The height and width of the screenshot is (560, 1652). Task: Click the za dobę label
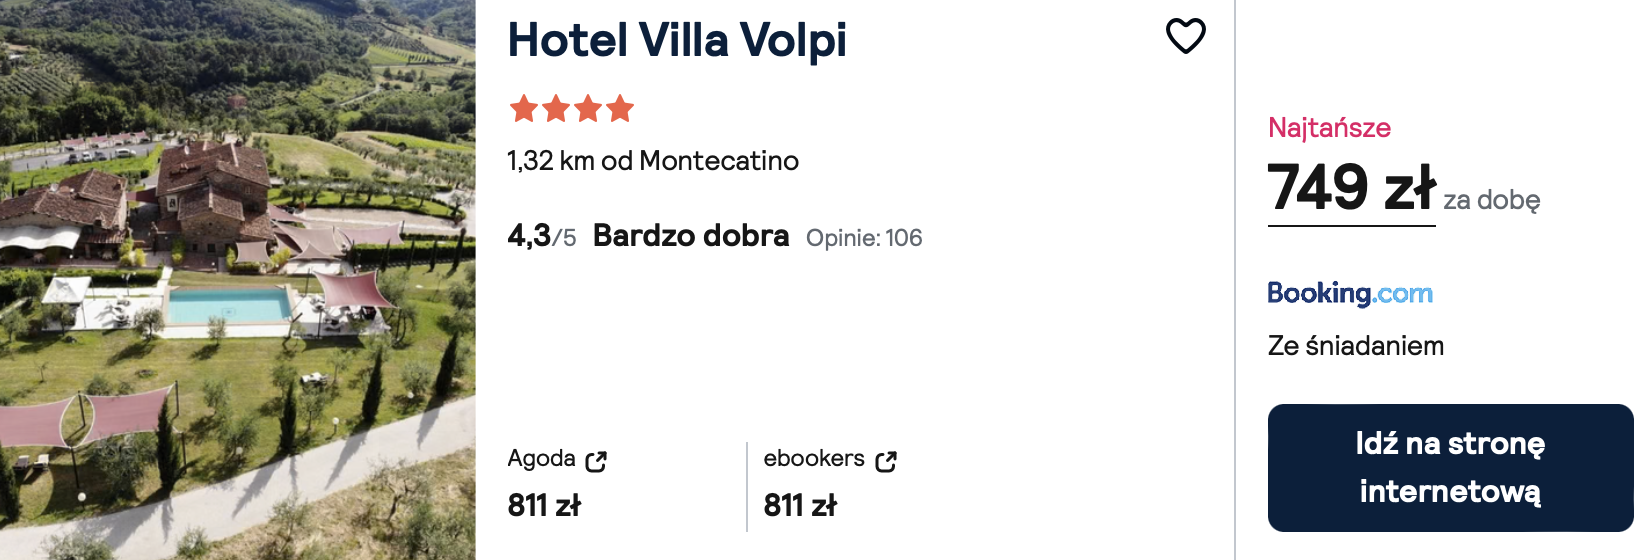[x=1491, y=201]
